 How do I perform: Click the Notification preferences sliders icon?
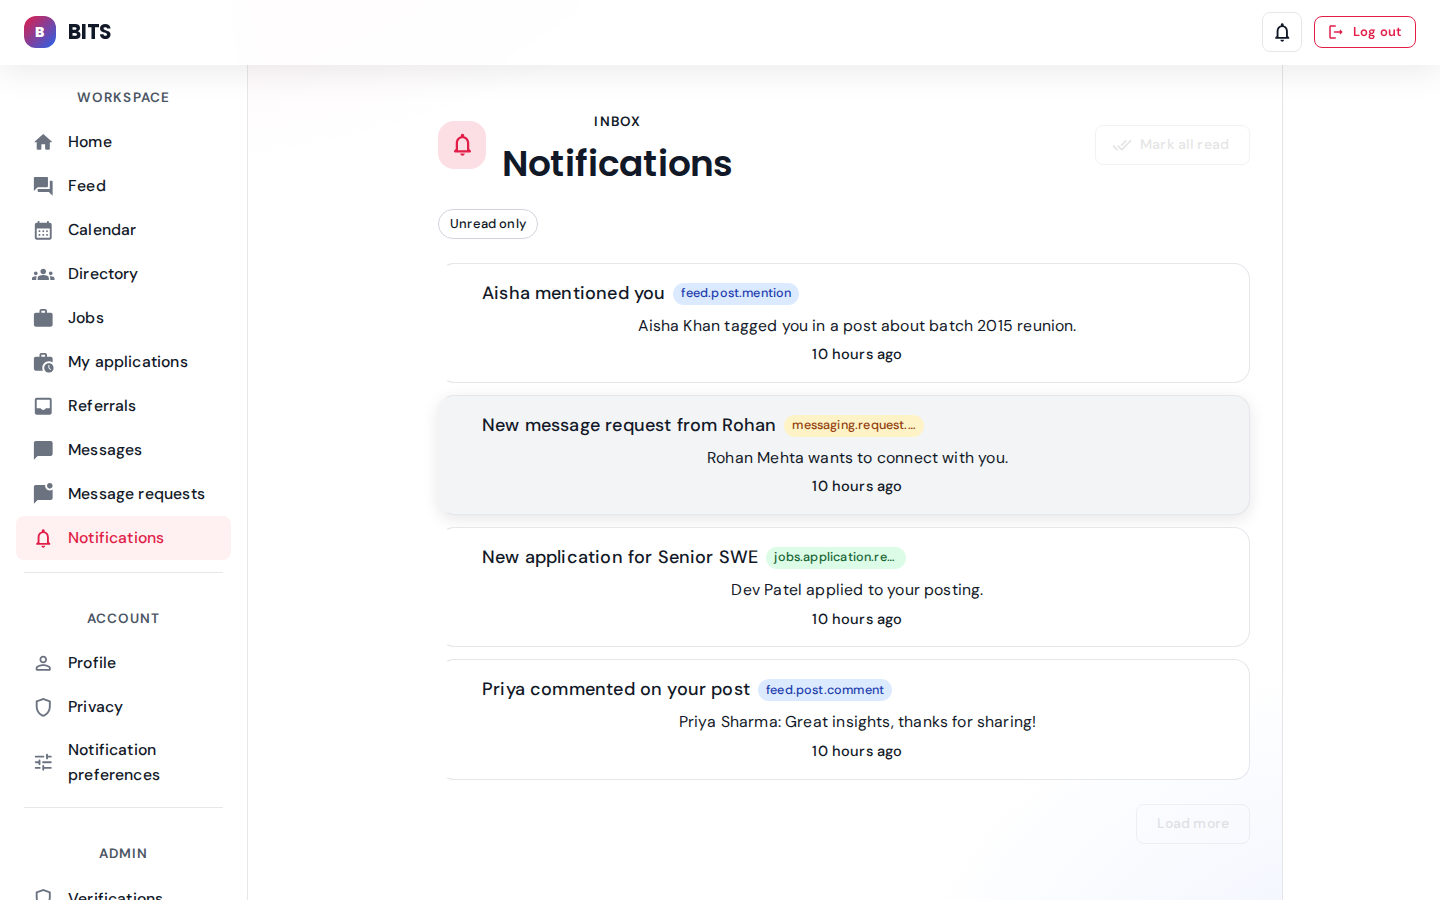pos(43,762)
